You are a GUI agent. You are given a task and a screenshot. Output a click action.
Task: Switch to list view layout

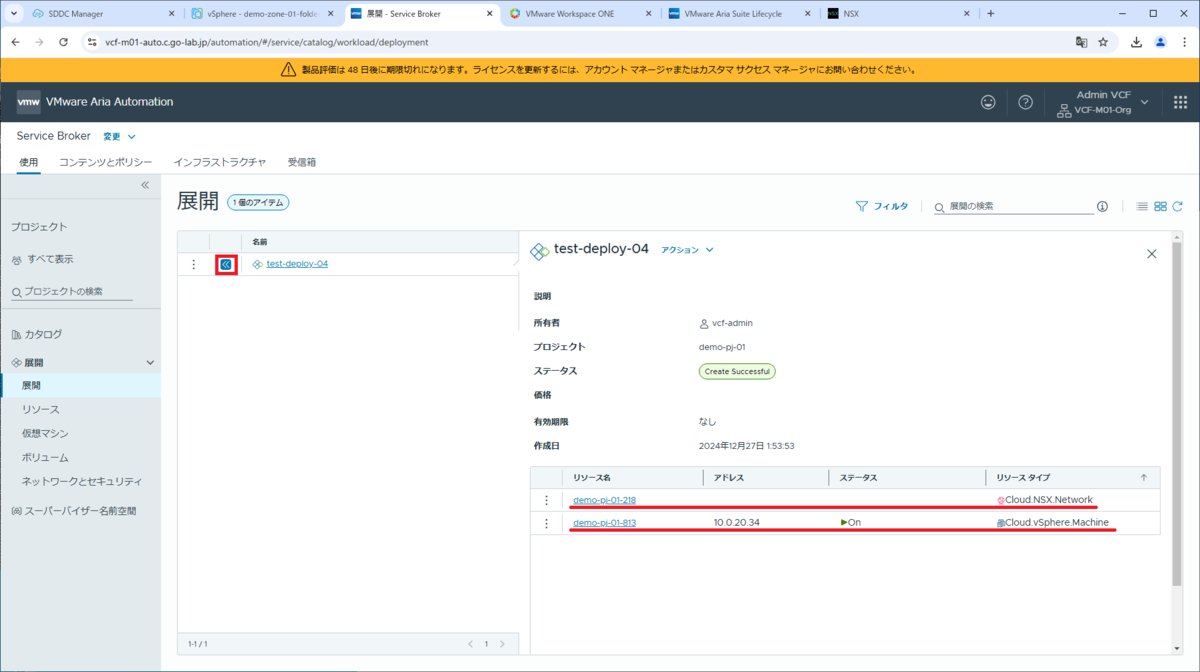click(1142, 206)
